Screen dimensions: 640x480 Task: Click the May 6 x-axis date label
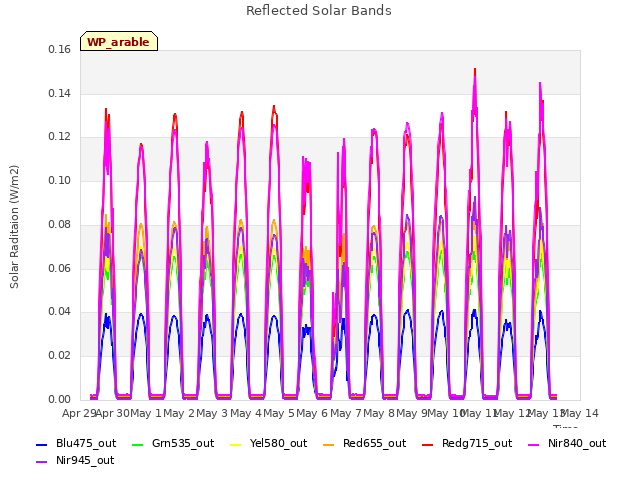point(312,413)
